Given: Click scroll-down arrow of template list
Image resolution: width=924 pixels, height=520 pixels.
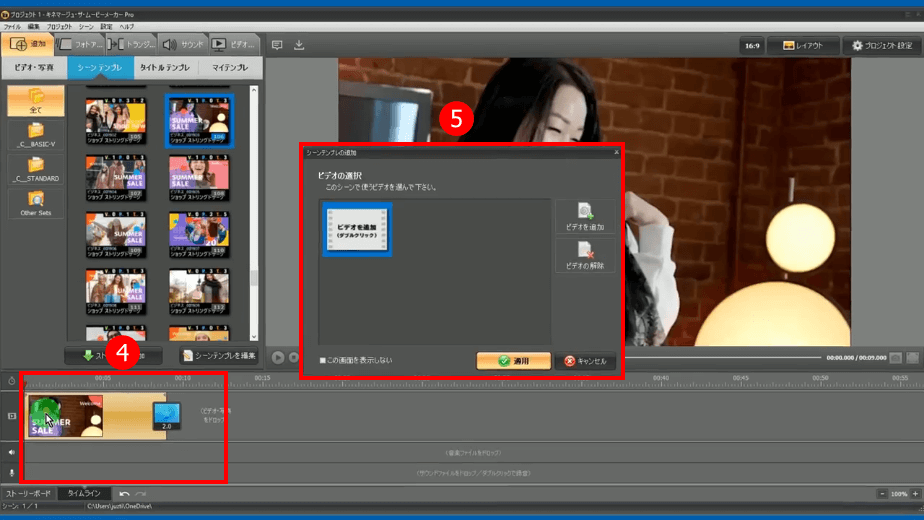Looking at the screenshot, I should point(254,337).
